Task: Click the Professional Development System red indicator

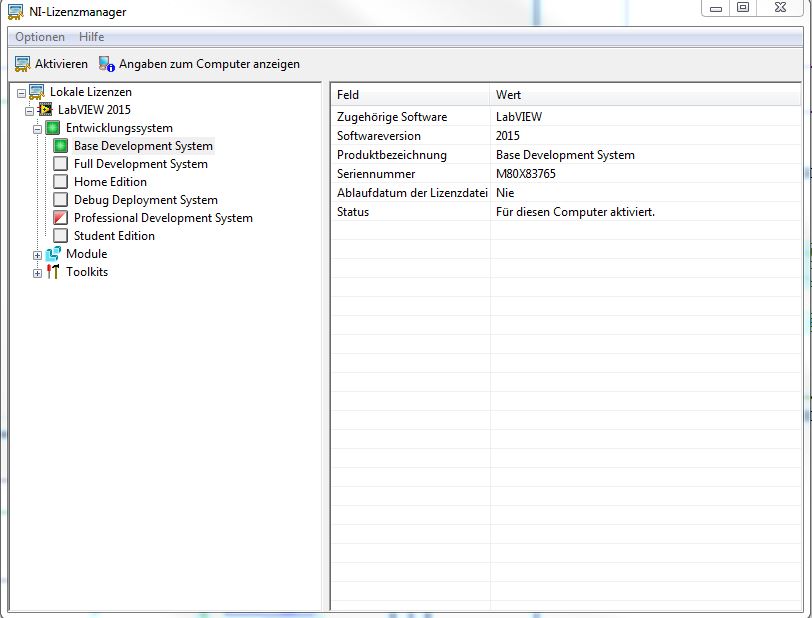Action: tap(61, 218)
